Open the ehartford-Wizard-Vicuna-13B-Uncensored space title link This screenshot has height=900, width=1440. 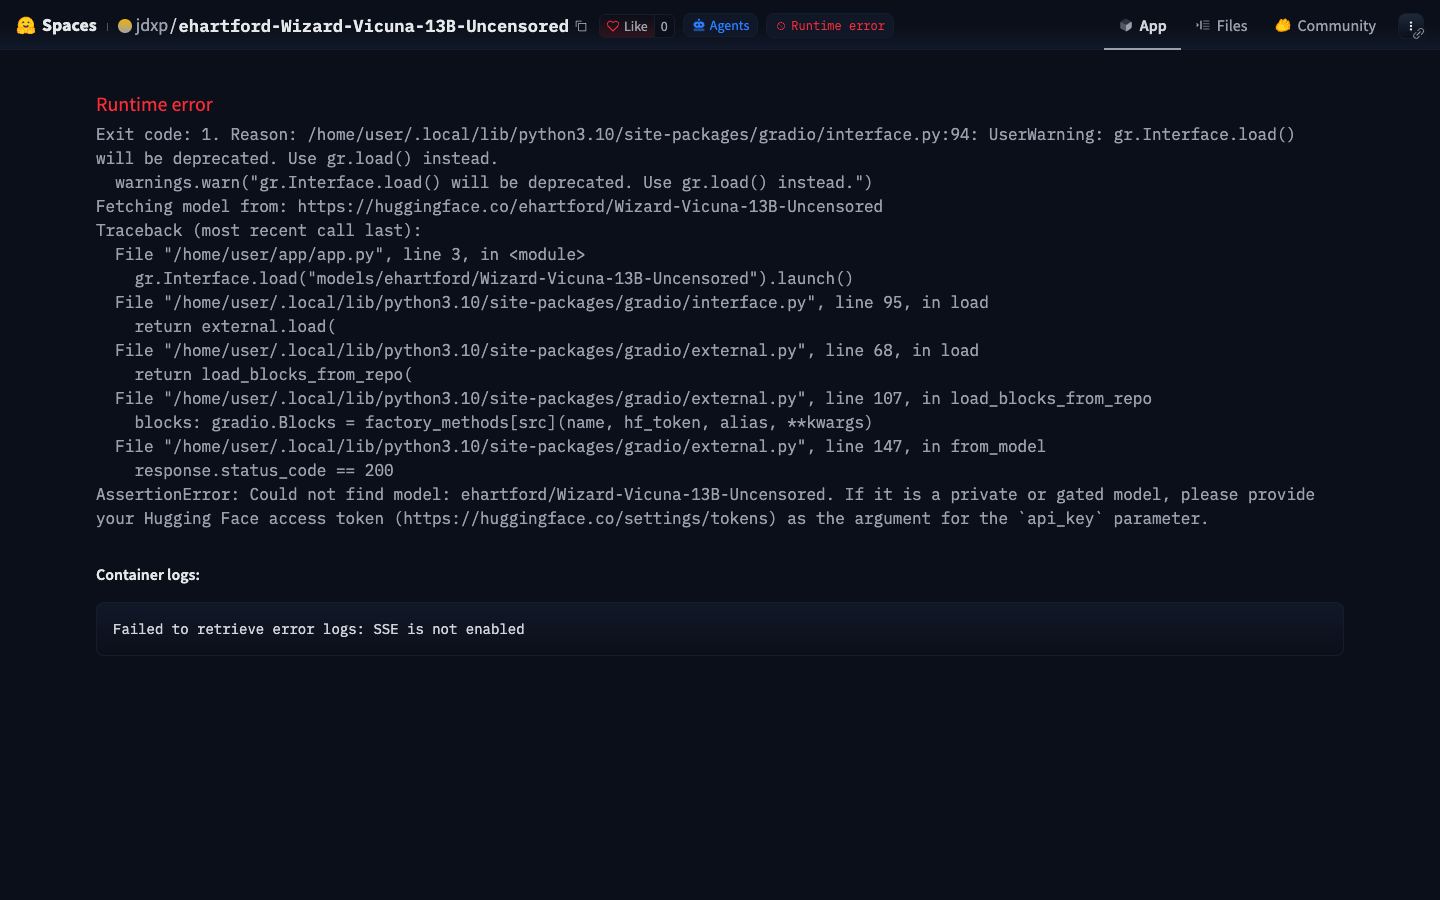[373, 26]
